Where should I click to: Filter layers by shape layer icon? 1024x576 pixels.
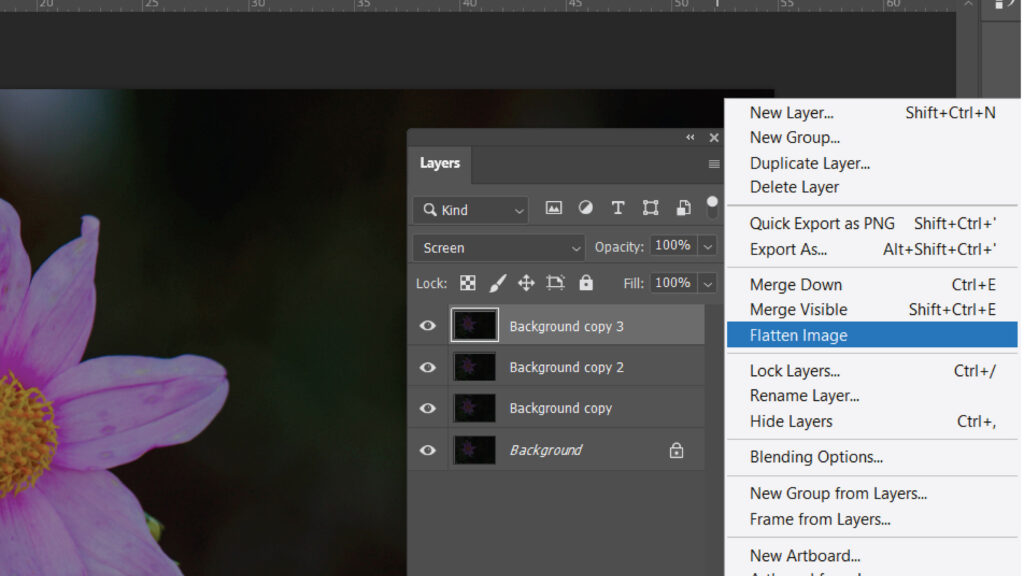[650, 208]
